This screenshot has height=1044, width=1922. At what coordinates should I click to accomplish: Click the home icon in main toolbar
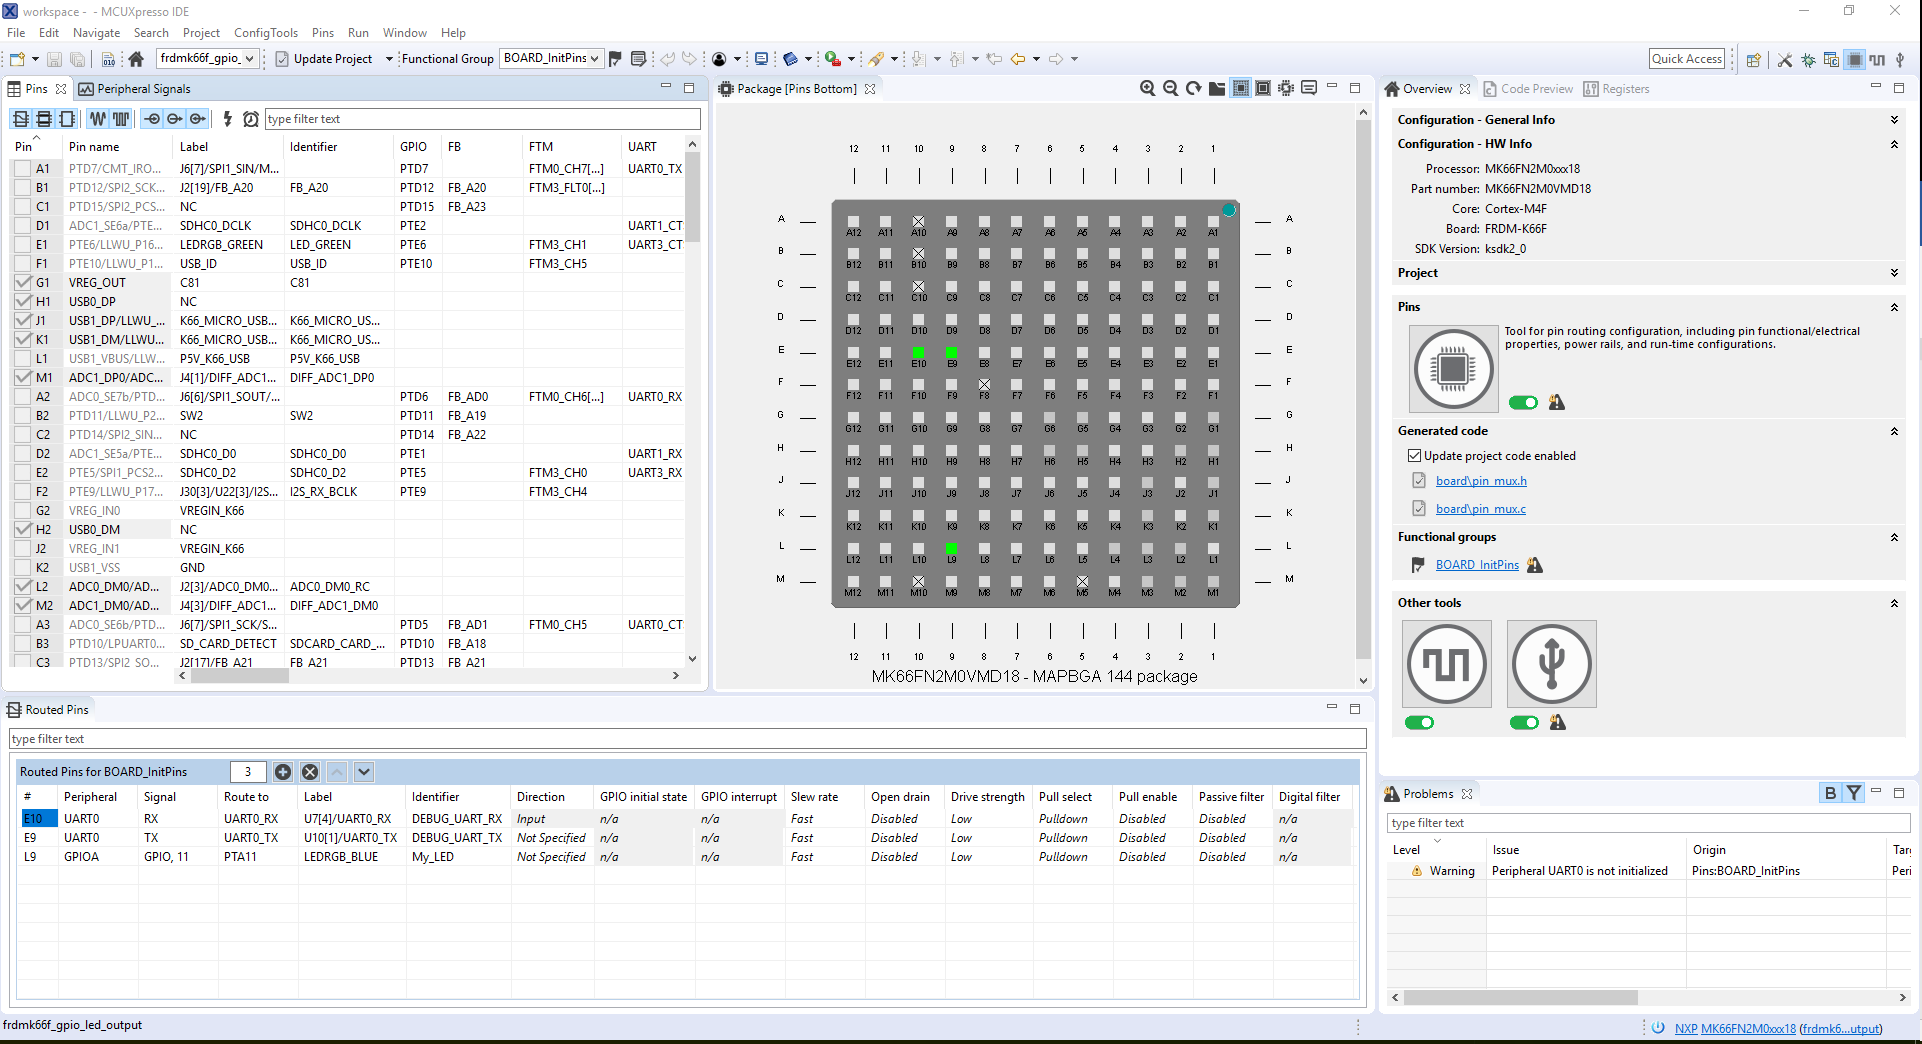pyautogui.click(x=136, y=59)
